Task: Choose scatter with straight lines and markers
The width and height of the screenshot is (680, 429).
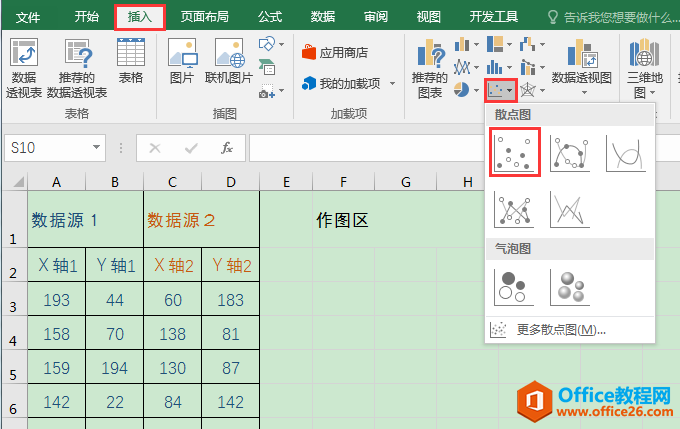Action: (x=514, y=210)
